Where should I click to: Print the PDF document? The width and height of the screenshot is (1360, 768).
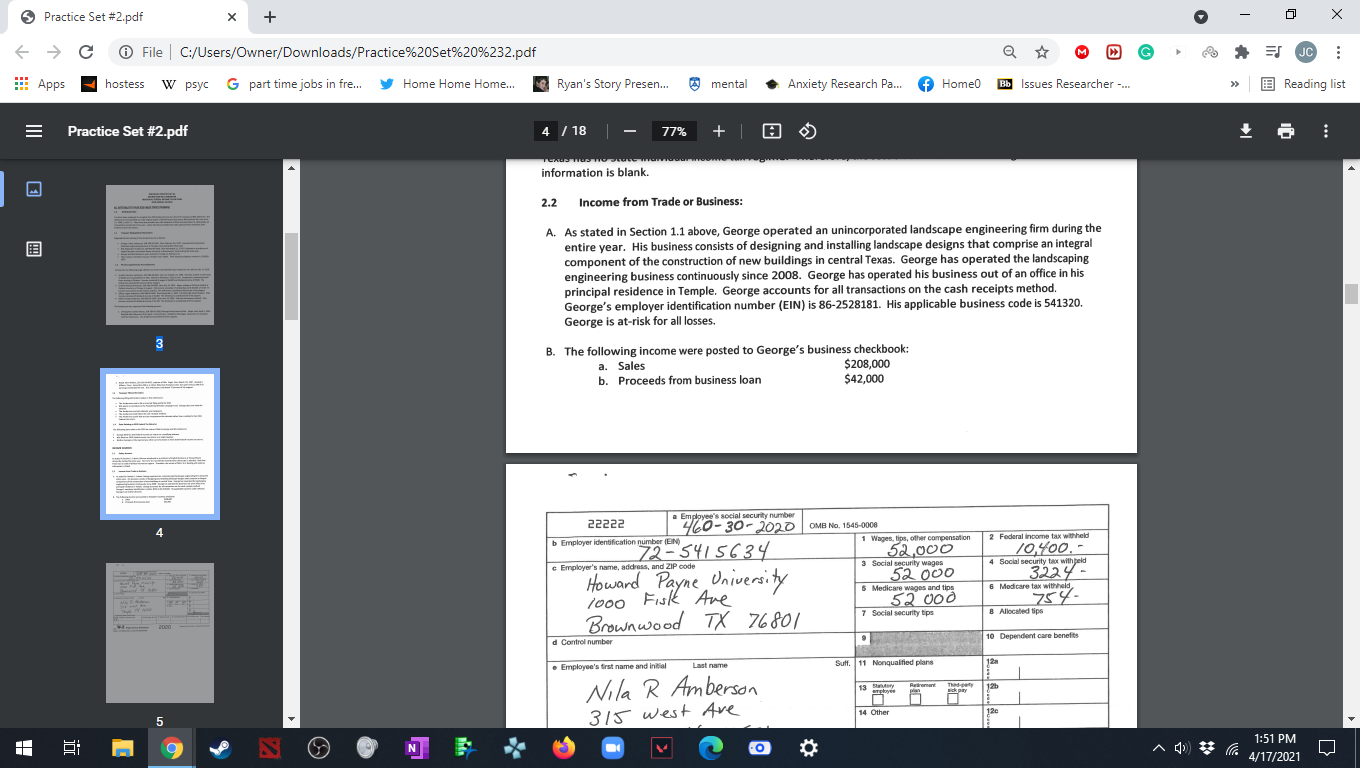point(1286,131)
